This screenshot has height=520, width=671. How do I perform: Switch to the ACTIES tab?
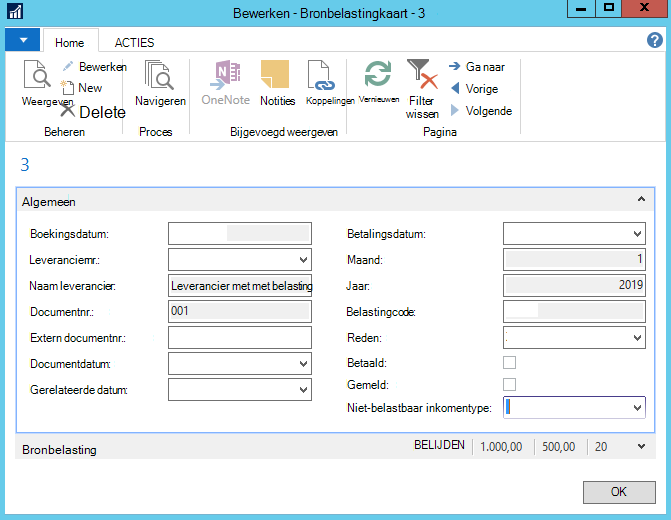pyautogui.click(x=134, y=43)
